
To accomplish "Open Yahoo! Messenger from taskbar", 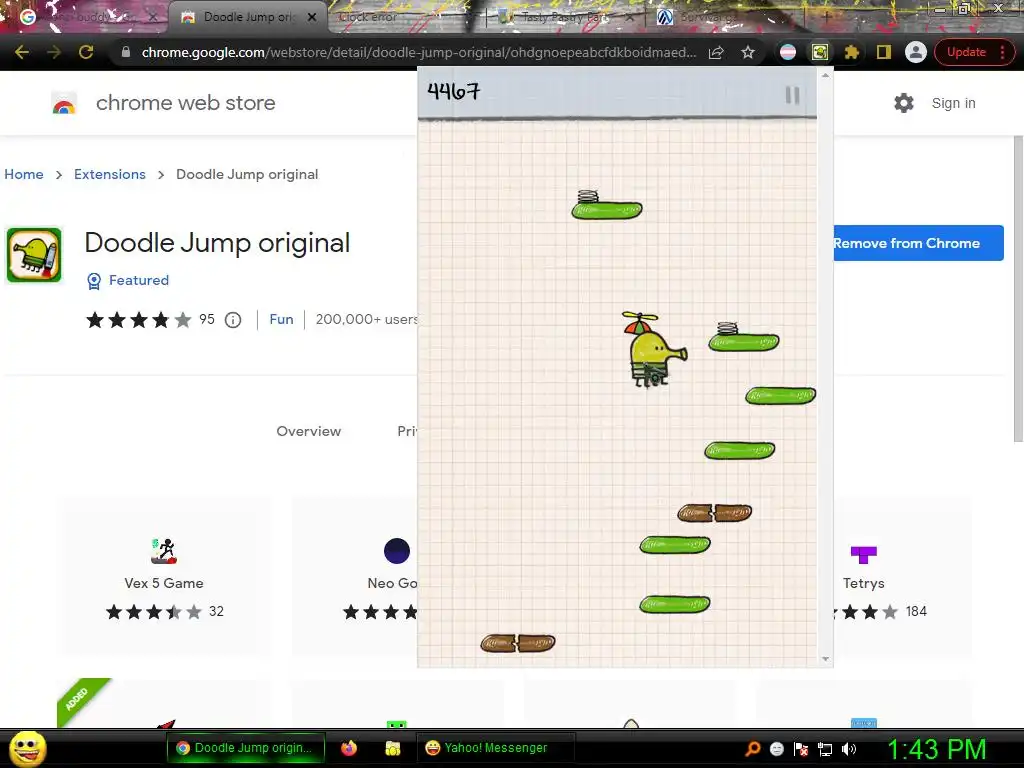I will tap(496, 748).
